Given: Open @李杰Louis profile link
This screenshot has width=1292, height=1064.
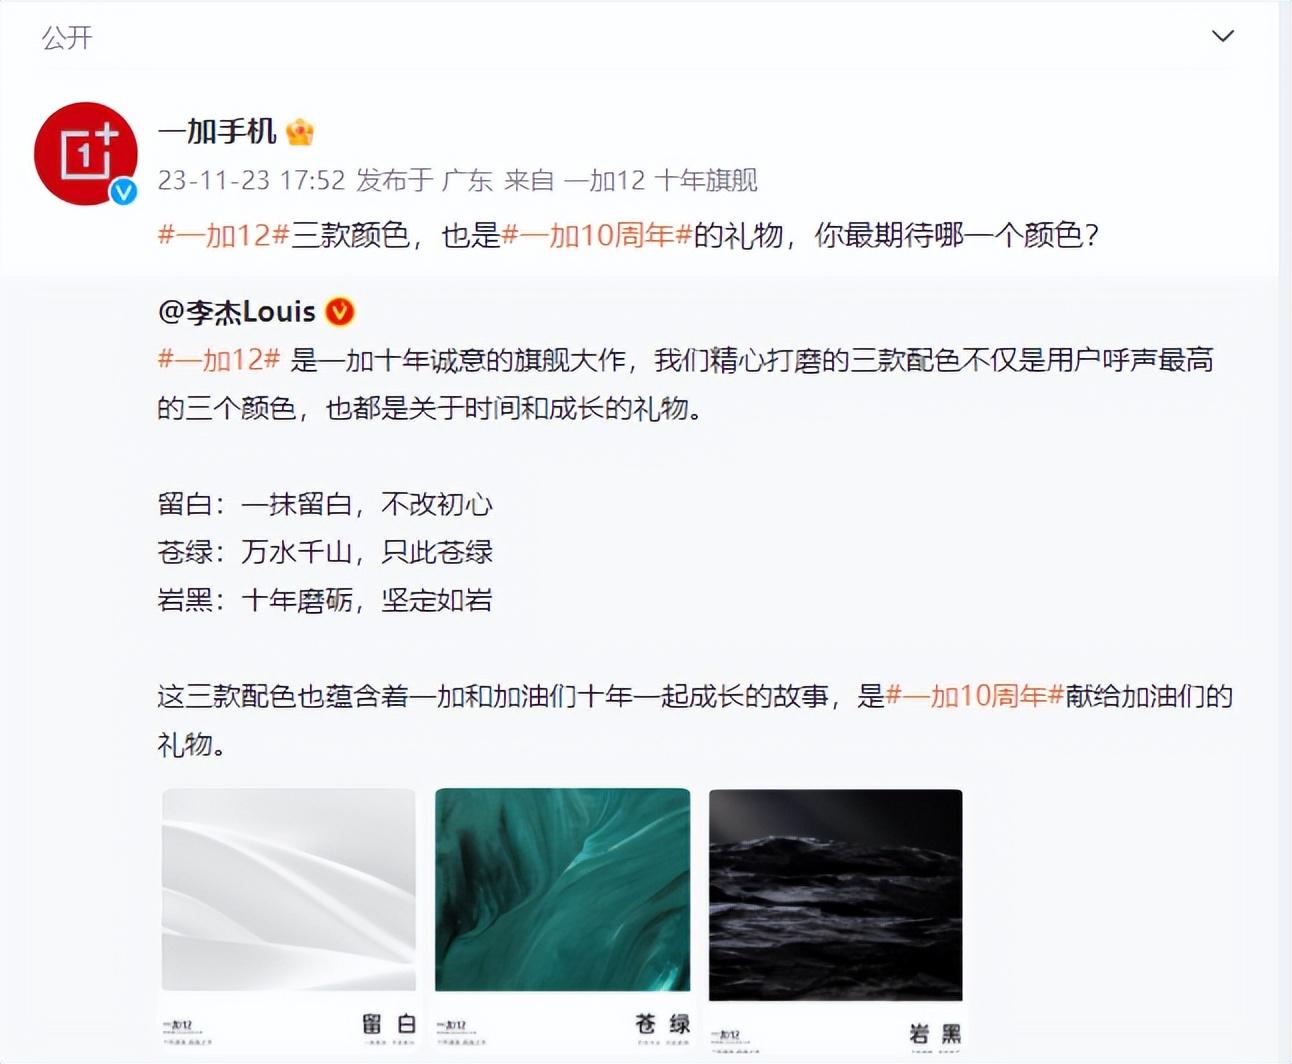Looking at the screenshot, I should tap(237, 312).
